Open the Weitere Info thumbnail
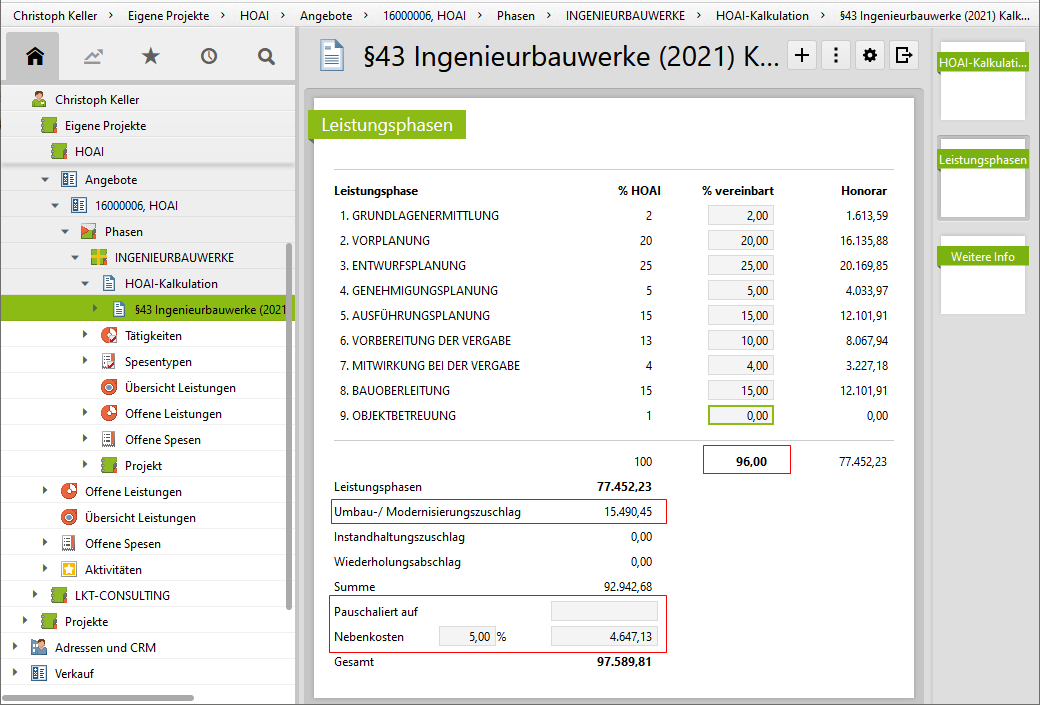The width and height of the screenshot is (1040, 705). pyautogui.click(x=982, y=275)
